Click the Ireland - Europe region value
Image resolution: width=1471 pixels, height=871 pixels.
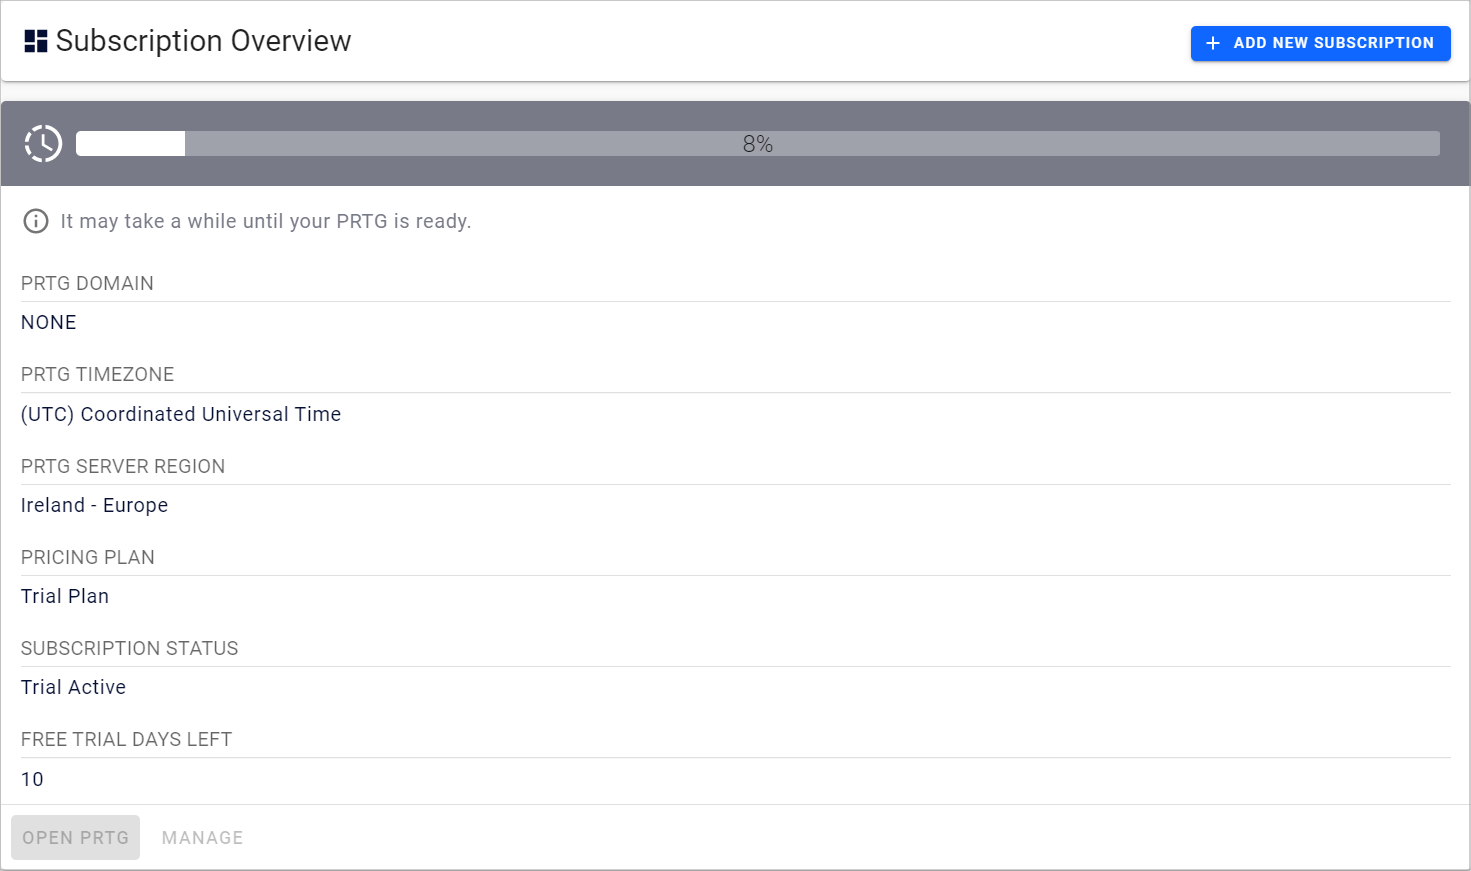pyautogui.click(x=94, y=505)
